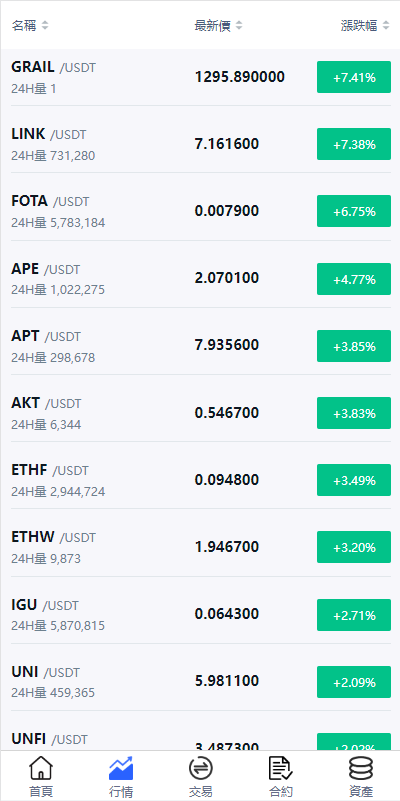Click the AKT +3.83% green badge
The image size is (400, 801).
[x=354, y=413]
